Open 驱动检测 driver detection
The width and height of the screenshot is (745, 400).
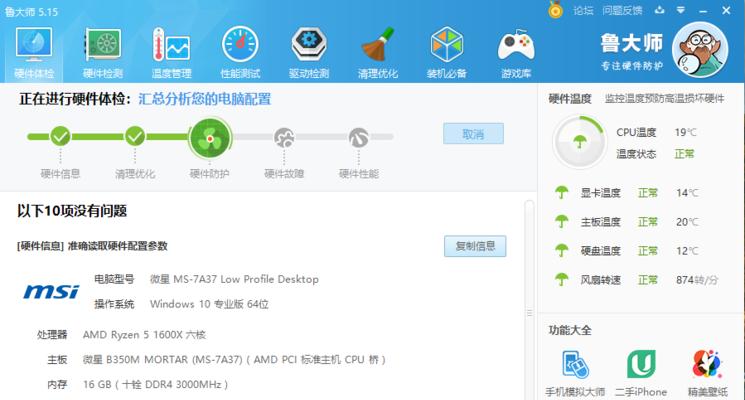[x=309, y=52]
